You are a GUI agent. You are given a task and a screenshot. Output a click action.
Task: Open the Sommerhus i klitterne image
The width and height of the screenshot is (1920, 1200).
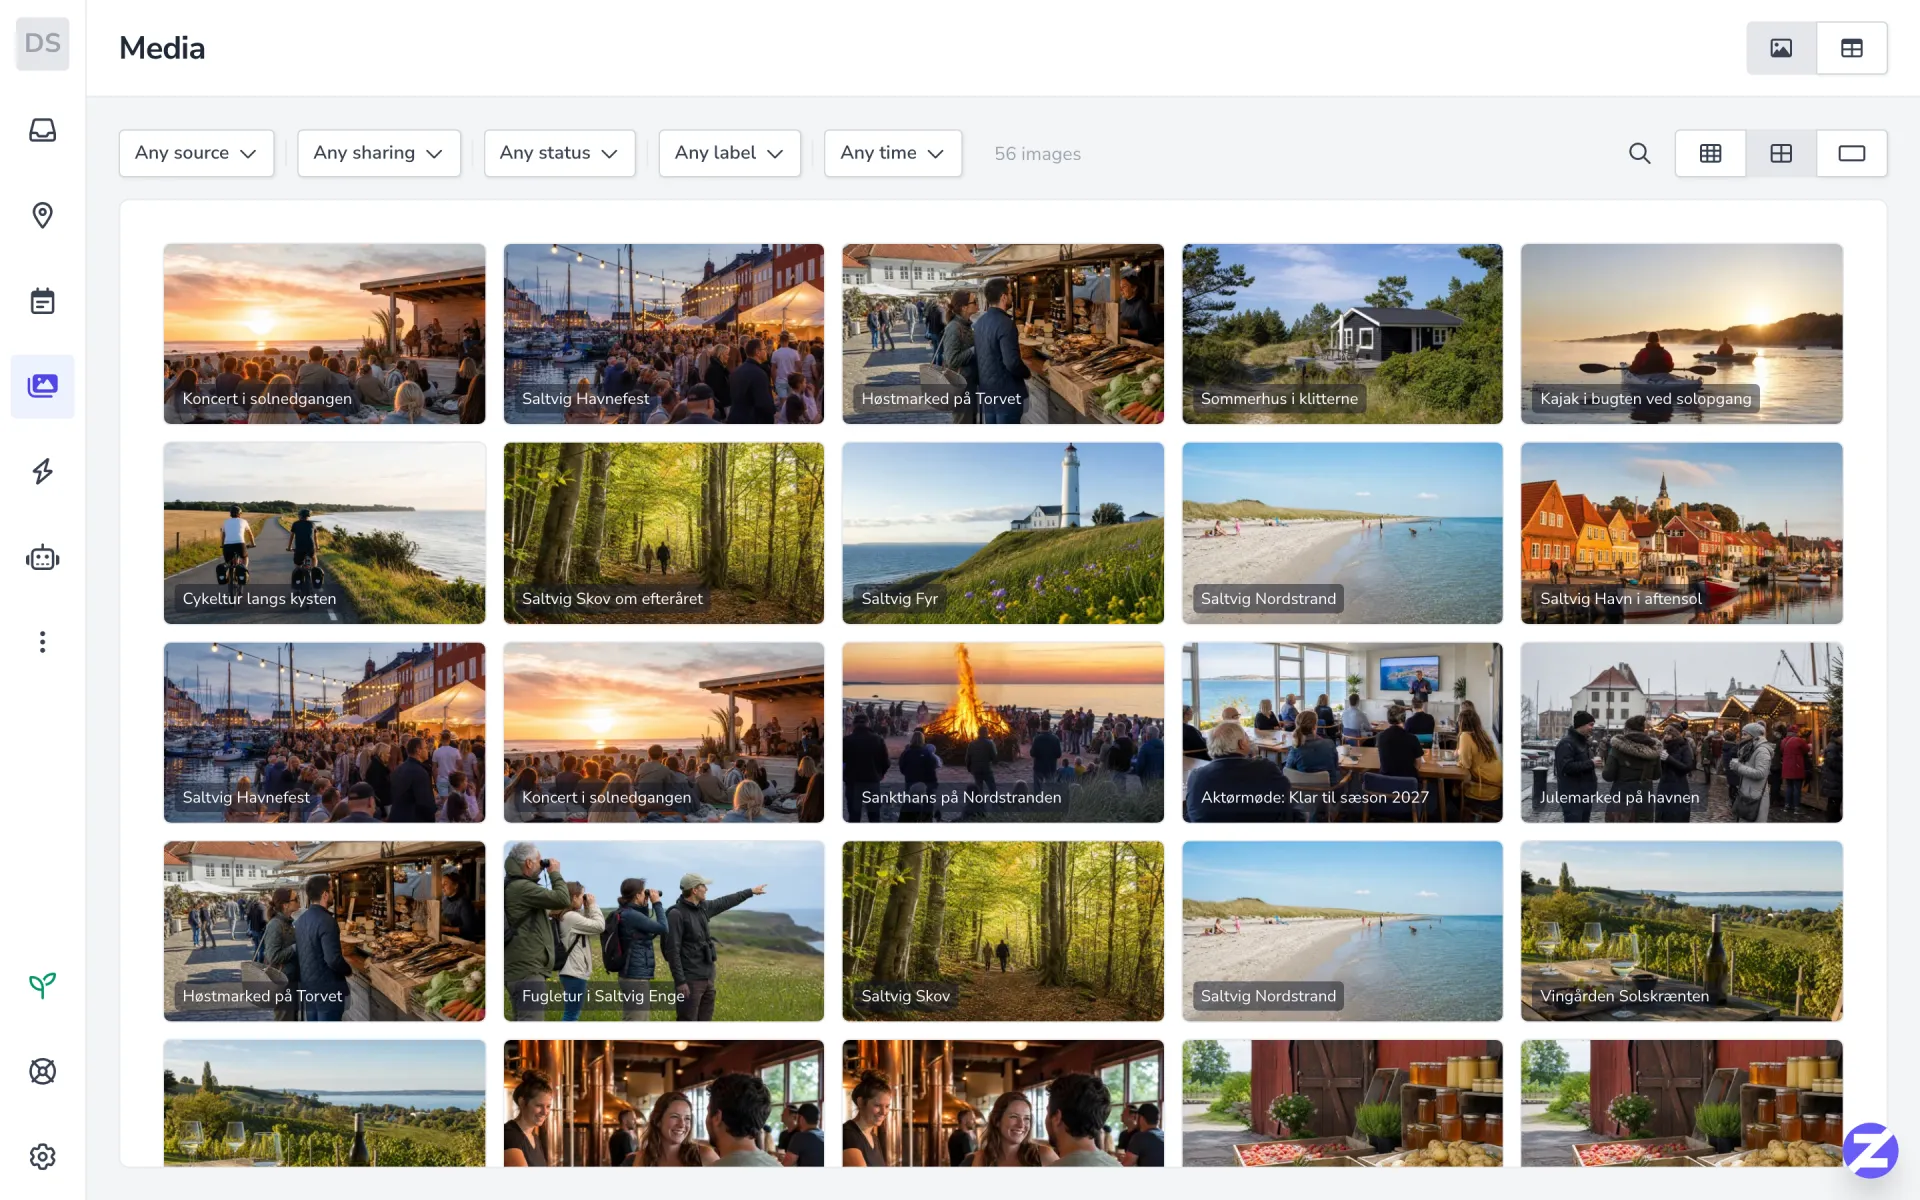click(x=1342, y=334)
